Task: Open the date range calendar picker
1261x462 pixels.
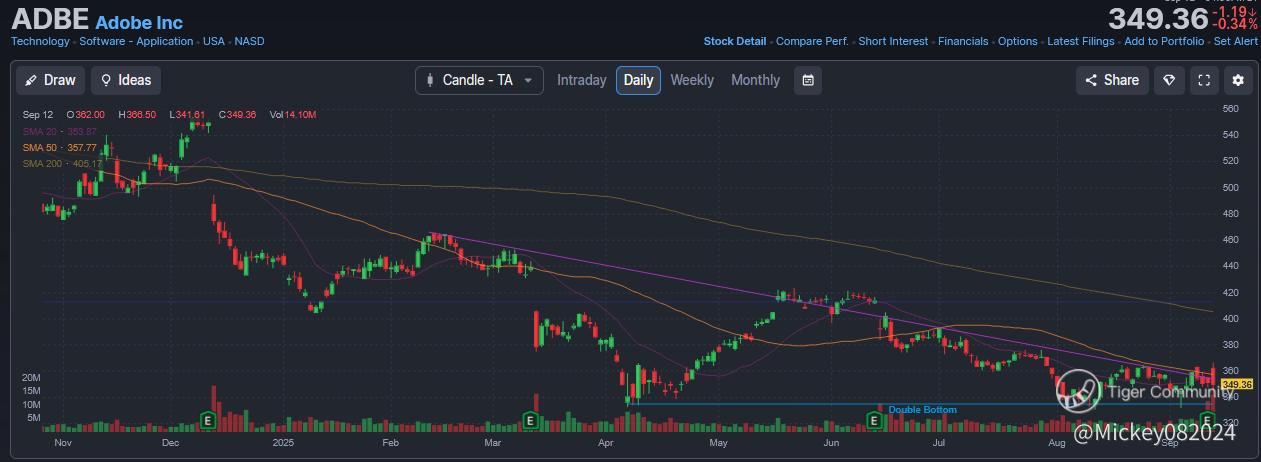Action: tap(808, 80)
